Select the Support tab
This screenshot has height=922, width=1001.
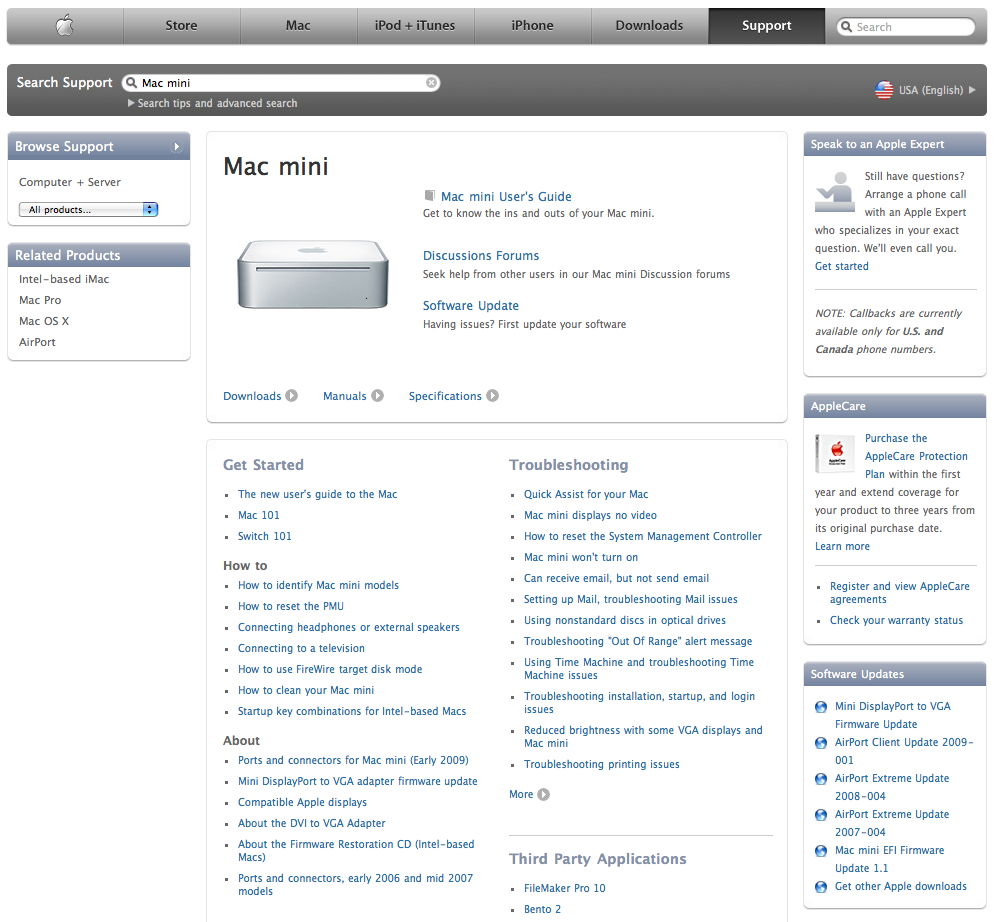(766, 26)
